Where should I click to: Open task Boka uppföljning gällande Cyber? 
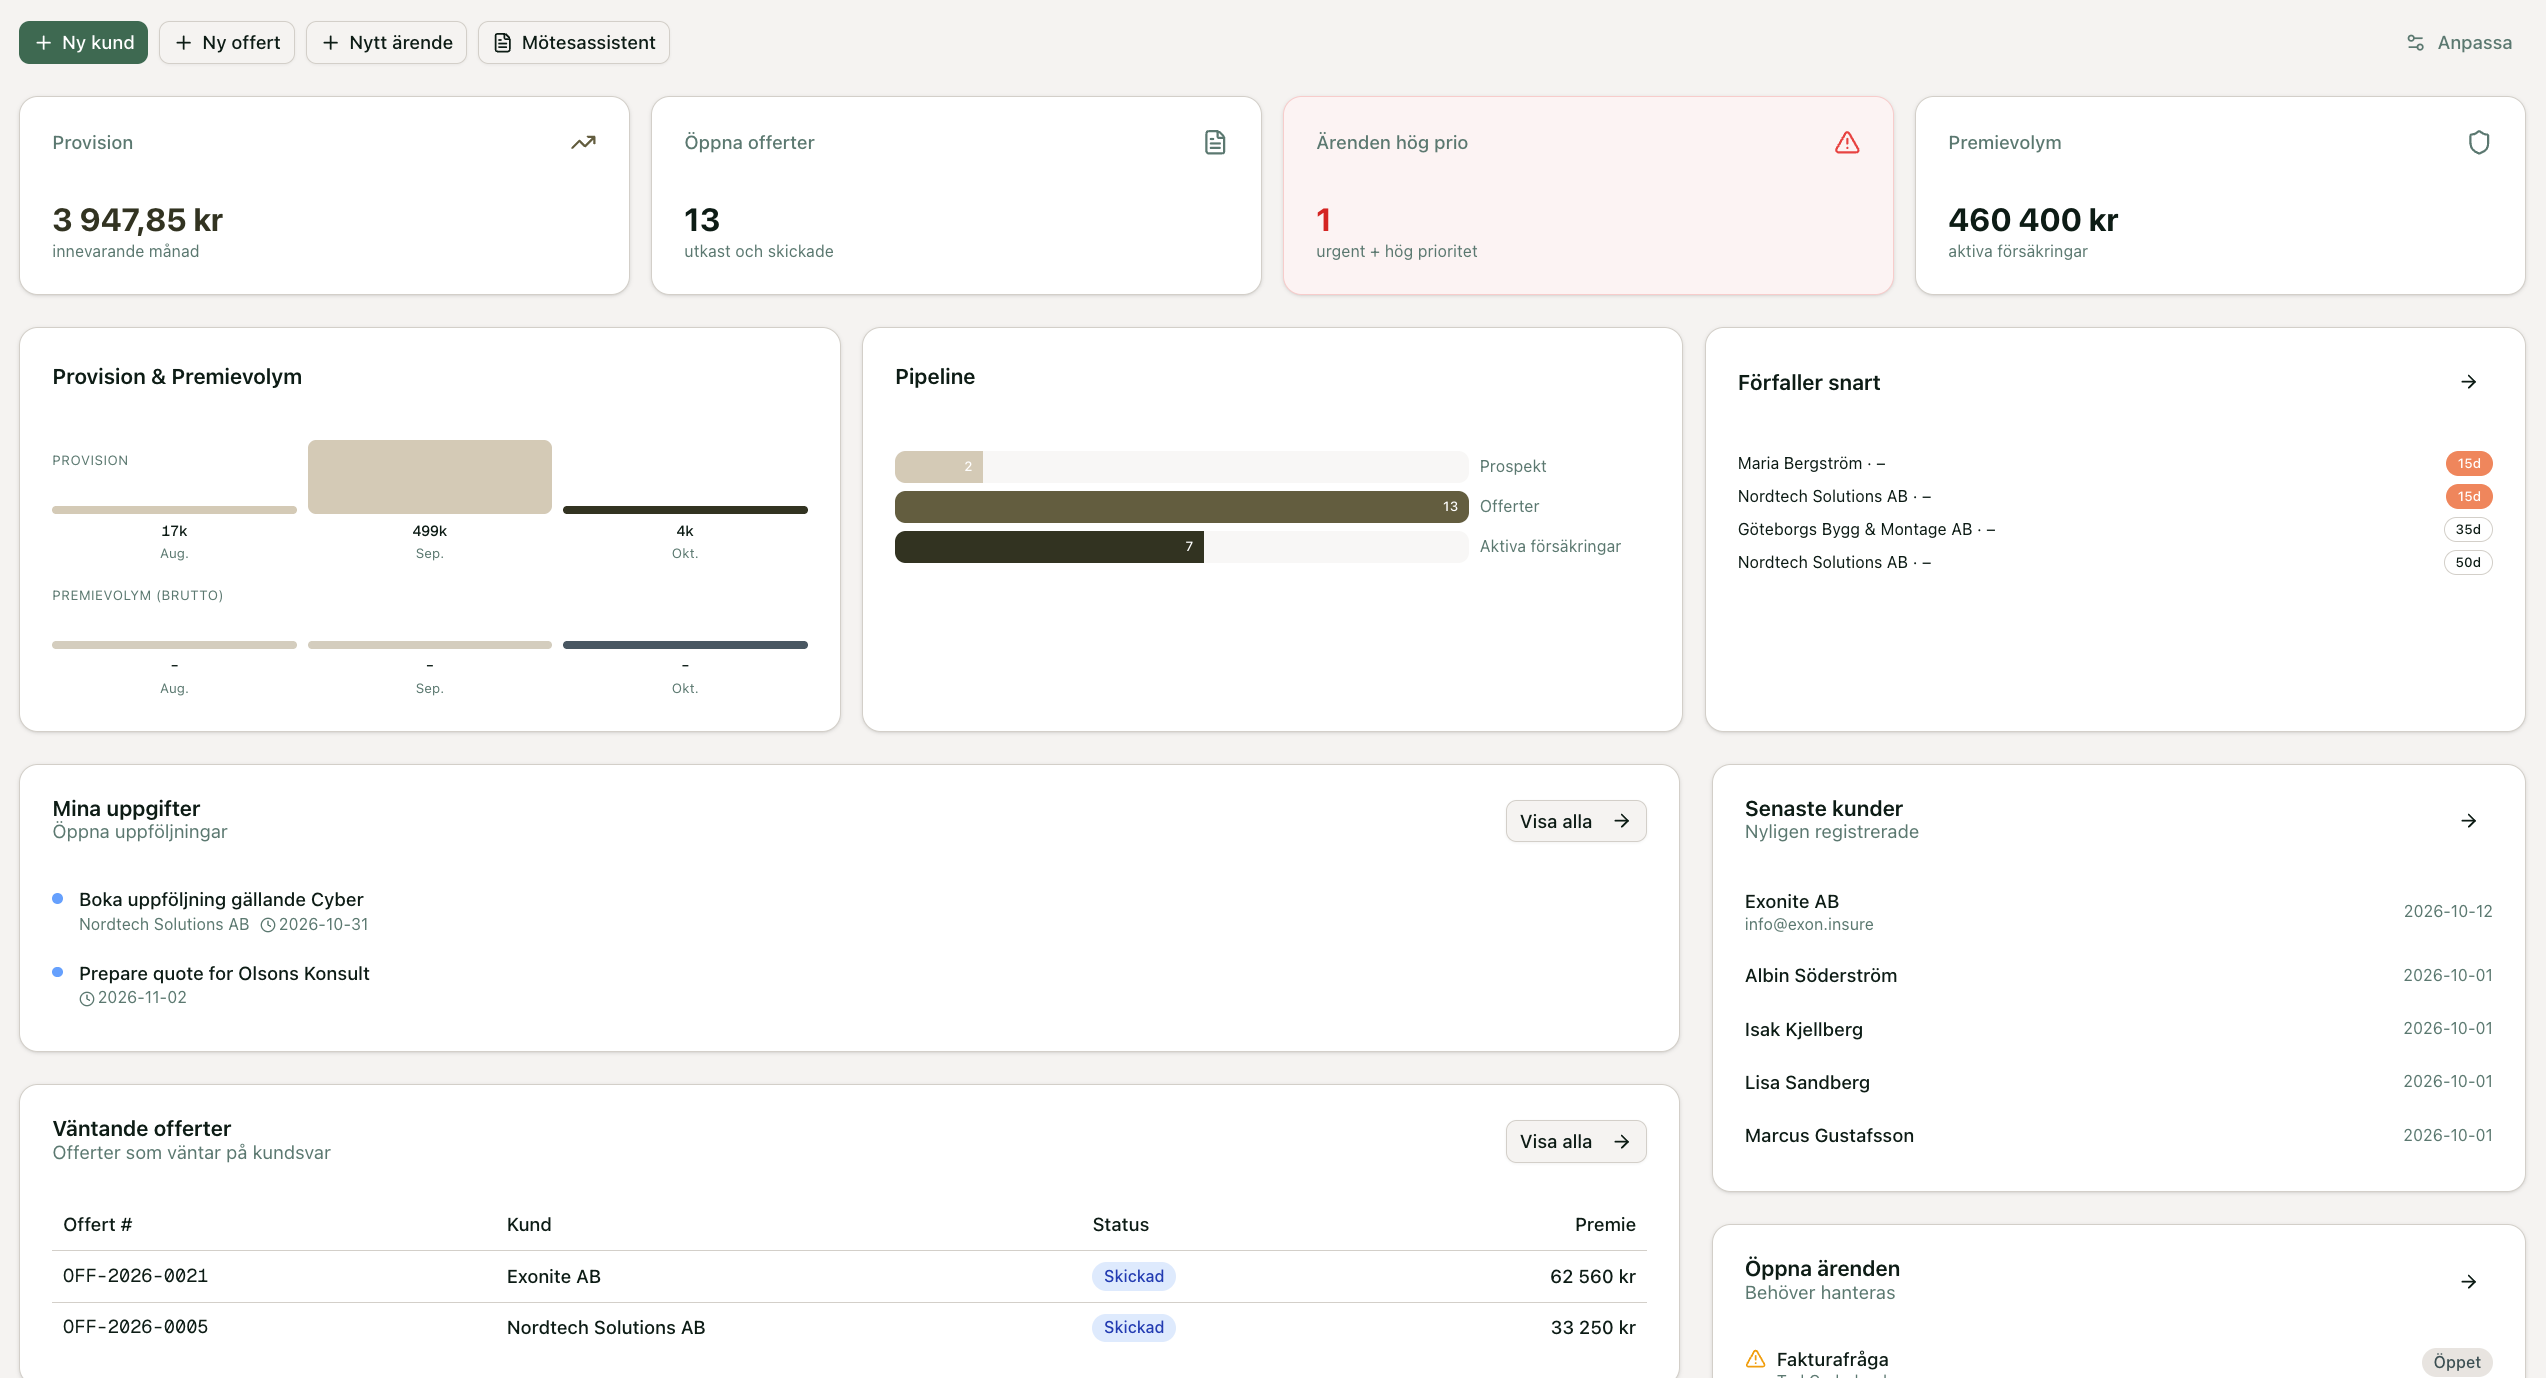(x=221, y=899)
